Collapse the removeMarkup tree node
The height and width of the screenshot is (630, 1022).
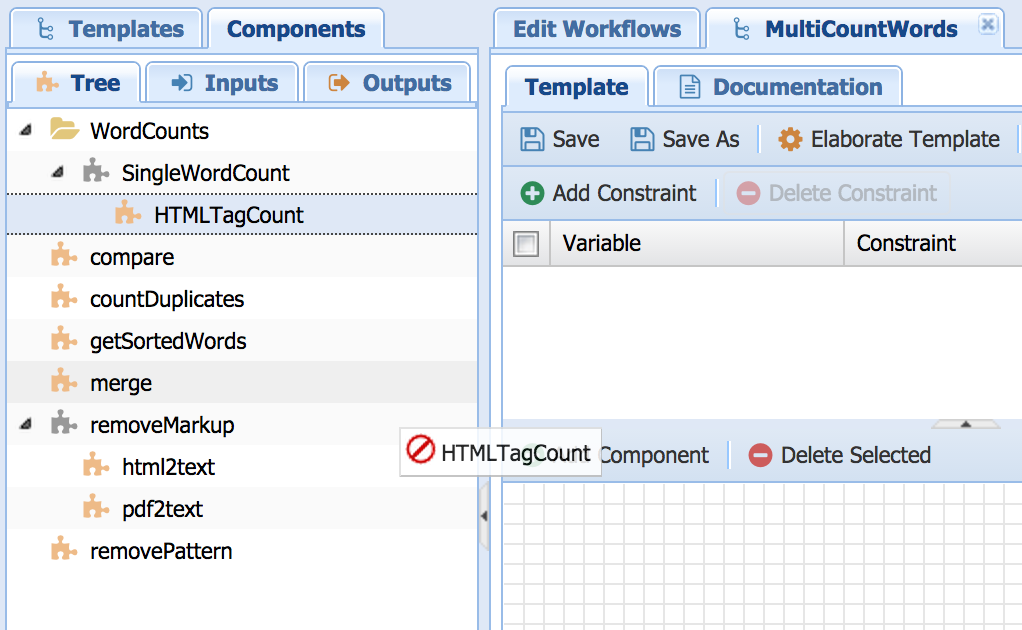[26, 425]
